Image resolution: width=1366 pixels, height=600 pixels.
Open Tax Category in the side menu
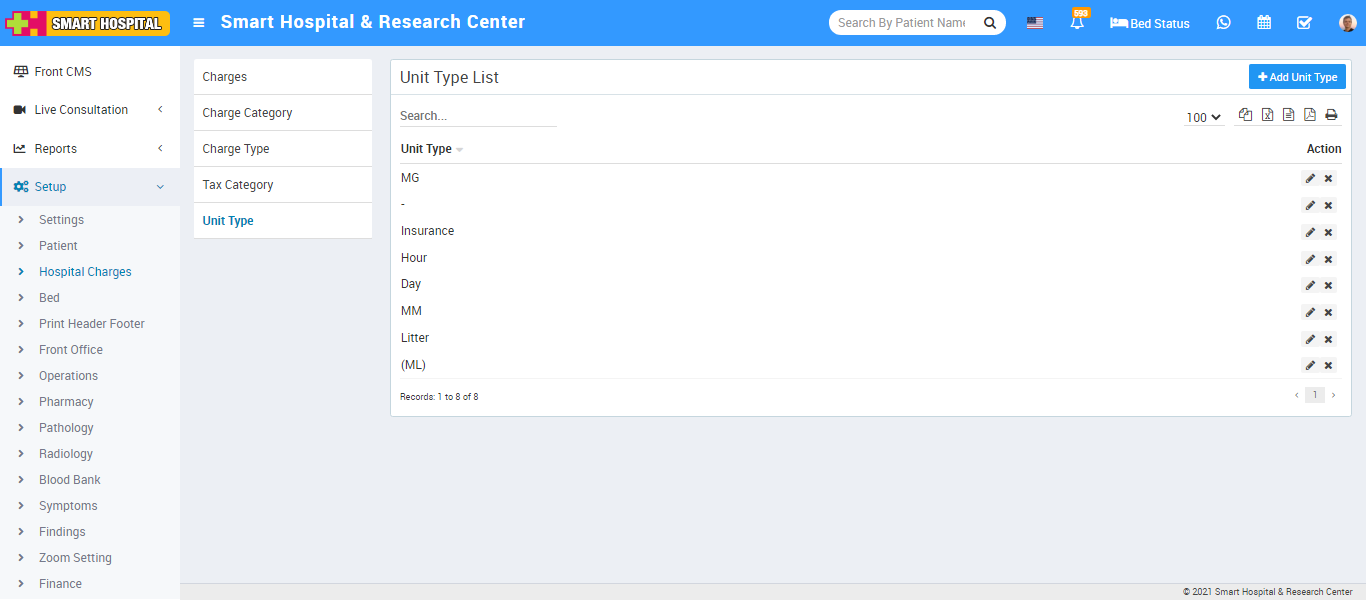point(238,185)
